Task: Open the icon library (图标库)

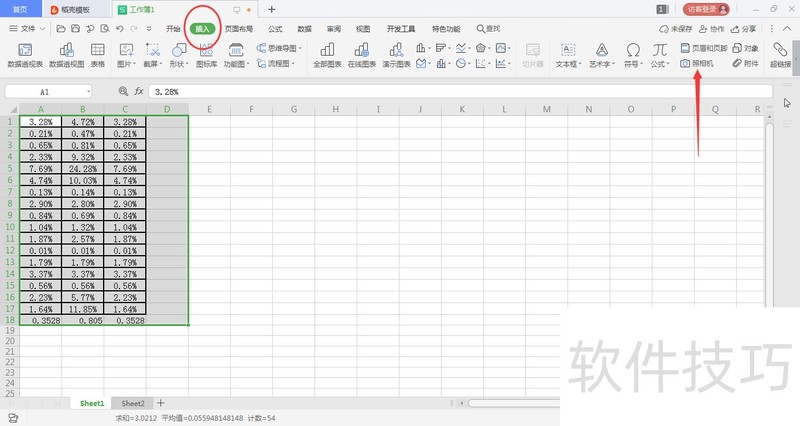Action: click(x=206, y=55)
